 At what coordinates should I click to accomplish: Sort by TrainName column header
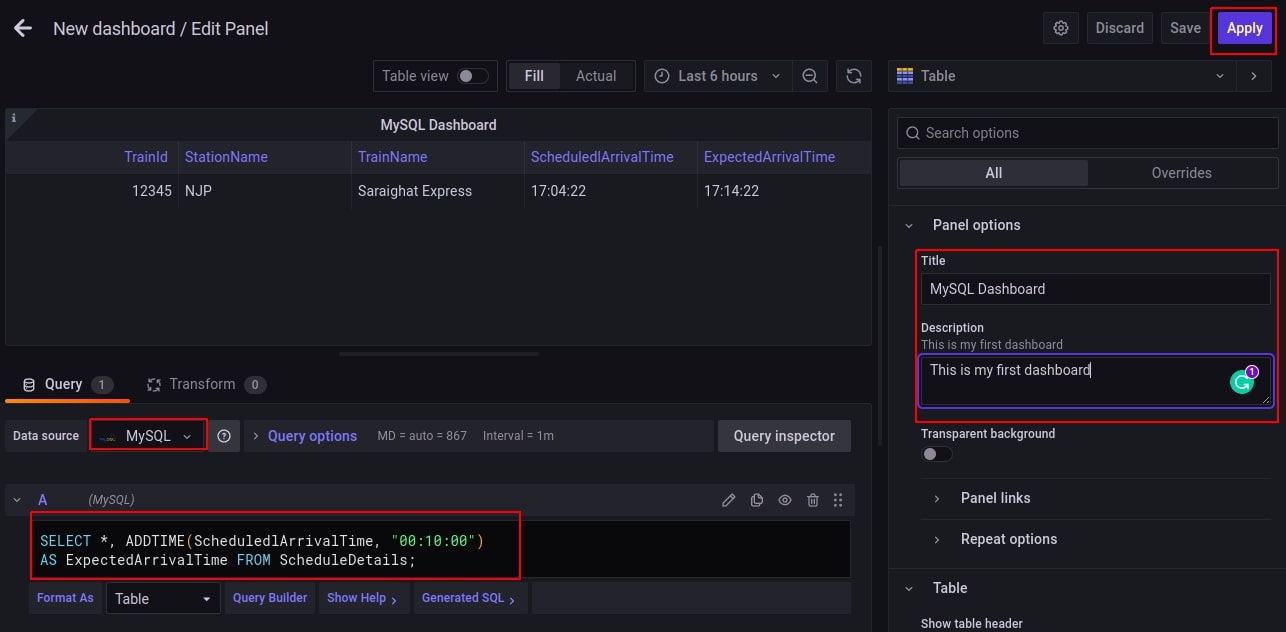point(393,157)
